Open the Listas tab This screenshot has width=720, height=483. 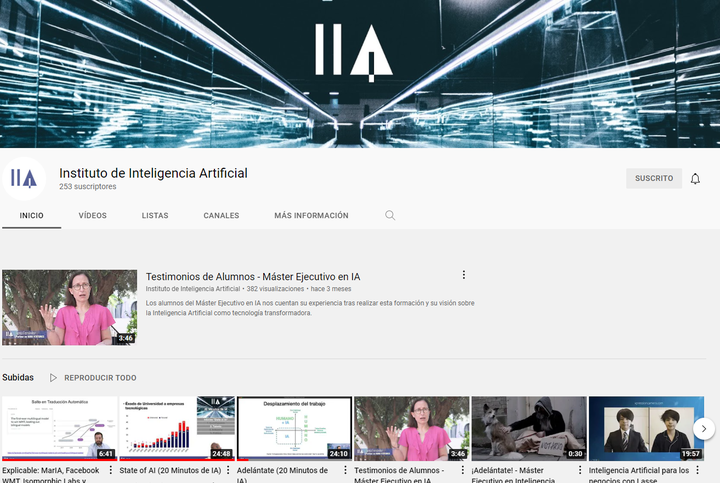point(155,215)
